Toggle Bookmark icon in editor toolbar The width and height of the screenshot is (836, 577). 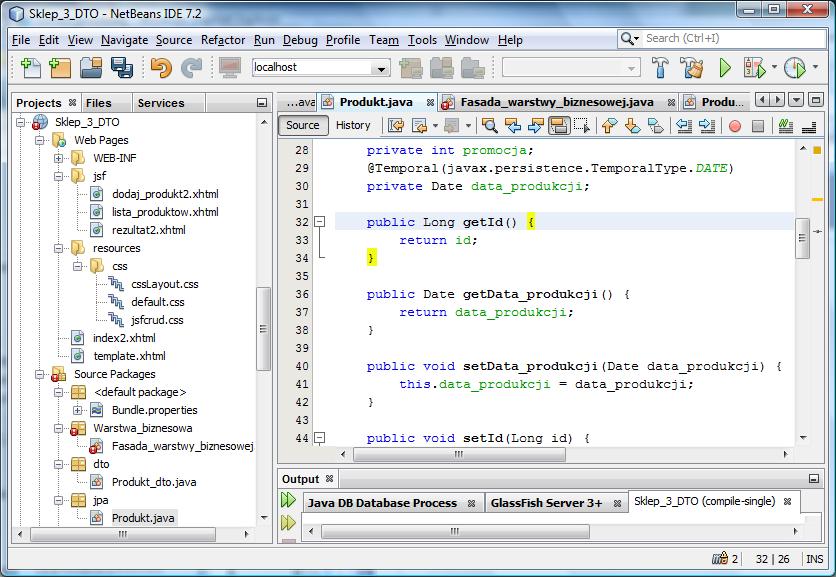pos(655,125)
